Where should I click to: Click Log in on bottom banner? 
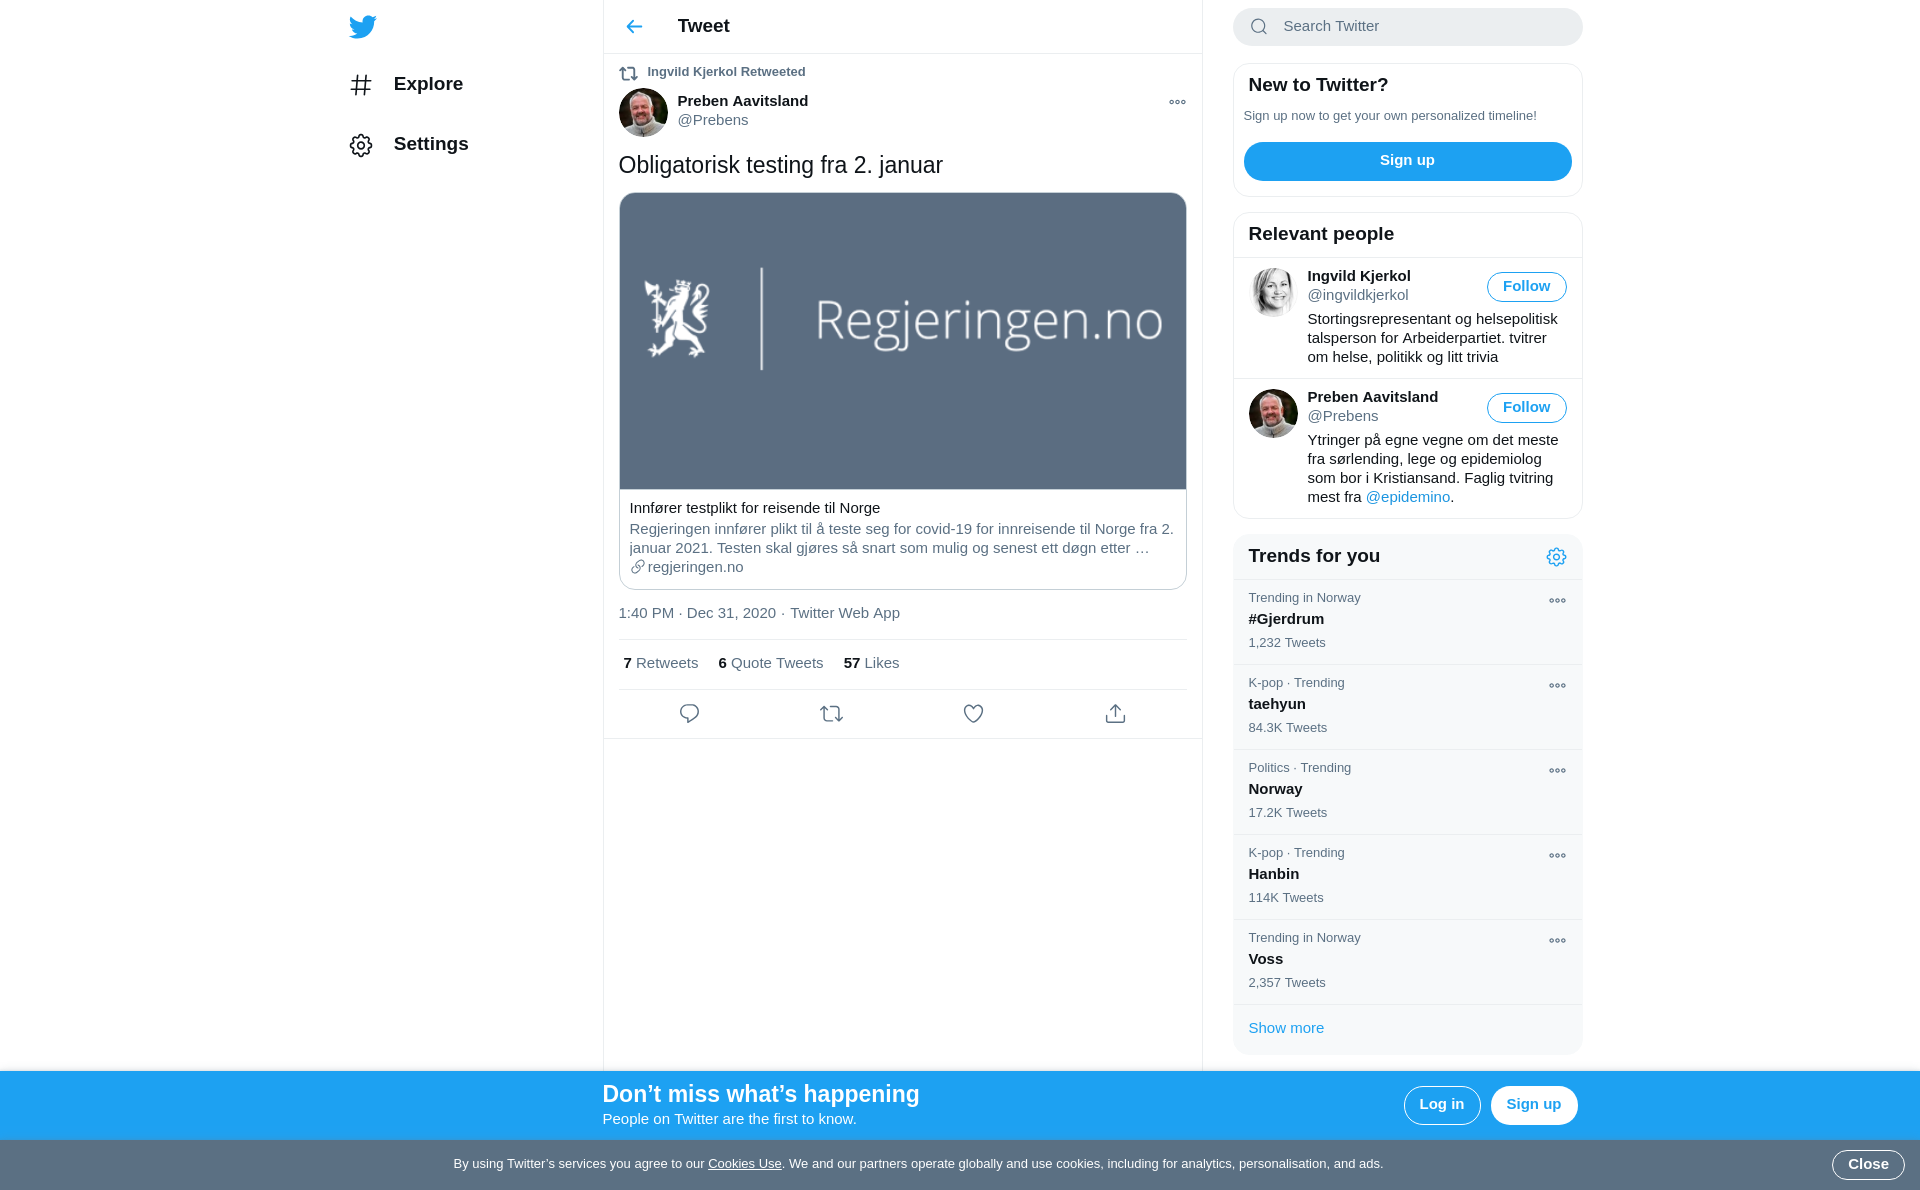(1441, 1105)
